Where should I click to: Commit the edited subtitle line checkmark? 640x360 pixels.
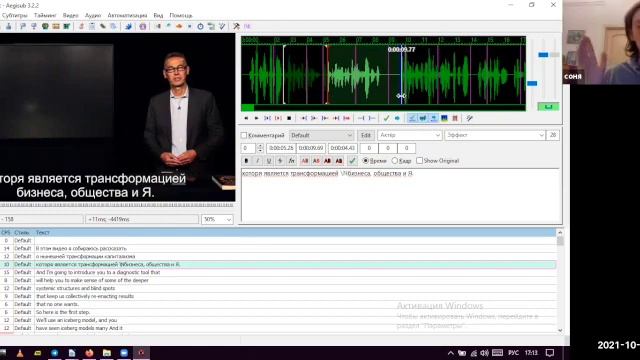click(352, 161)
